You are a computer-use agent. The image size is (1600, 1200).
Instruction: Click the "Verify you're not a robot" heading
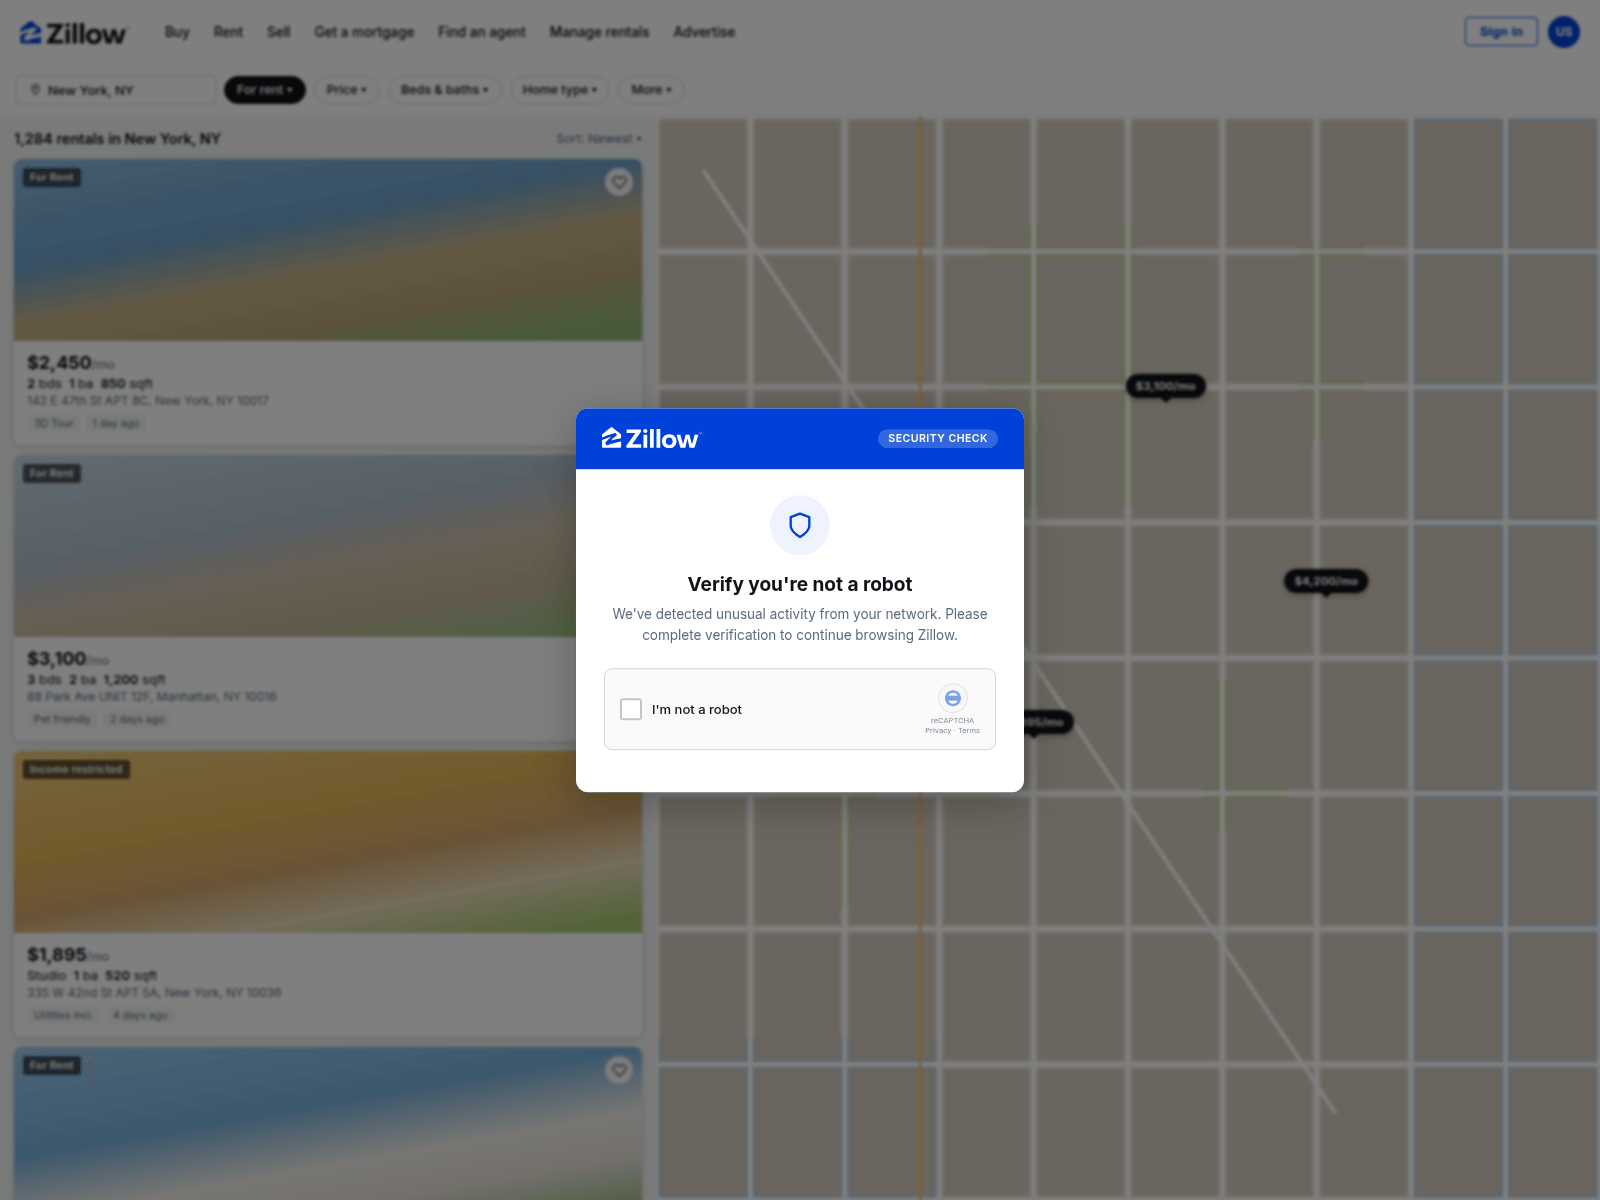pos(800,584)
